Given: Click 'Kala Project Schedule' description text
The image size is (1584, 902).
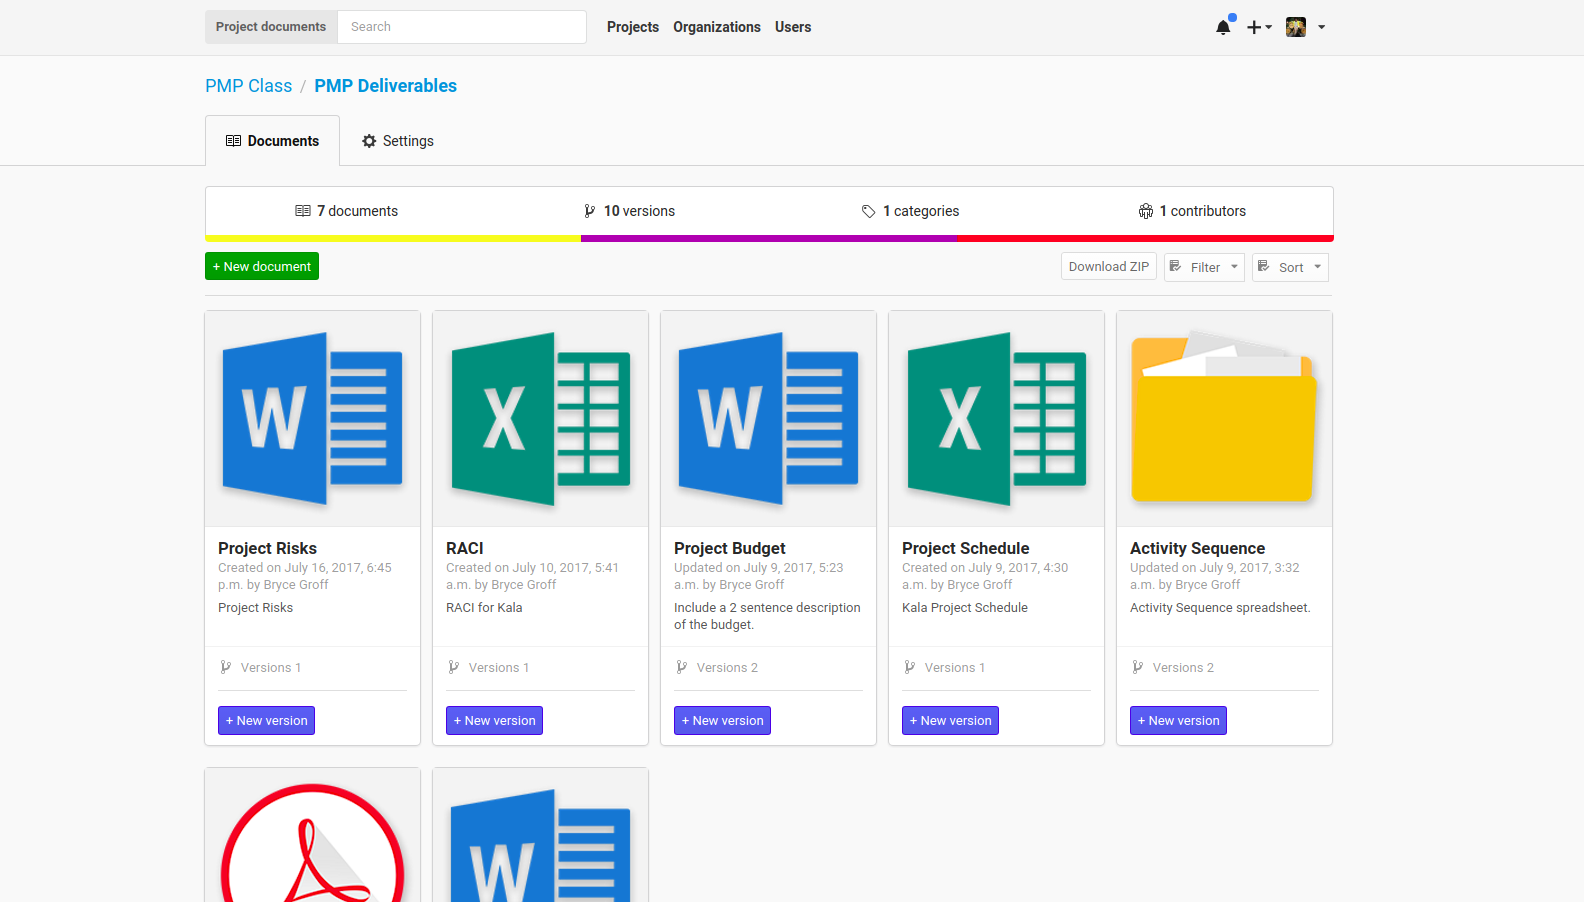Looking at the screenshot, I should coord(965,608).
